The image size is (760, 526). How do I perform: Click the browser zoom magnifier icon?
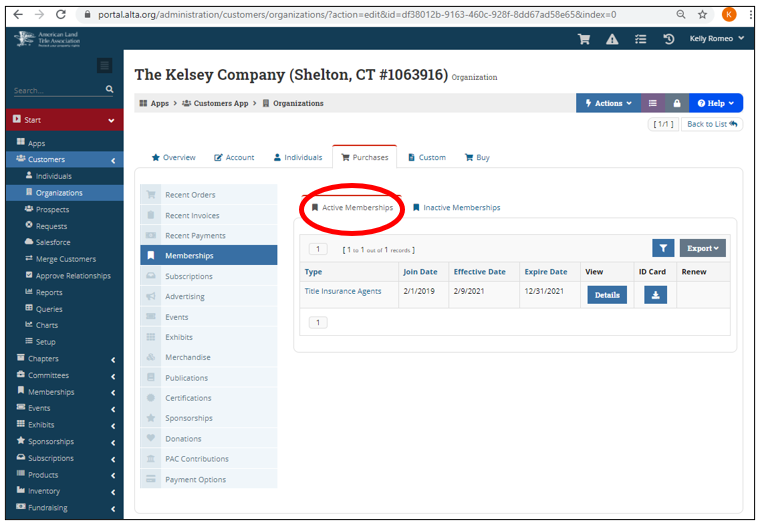click(681, 15)
